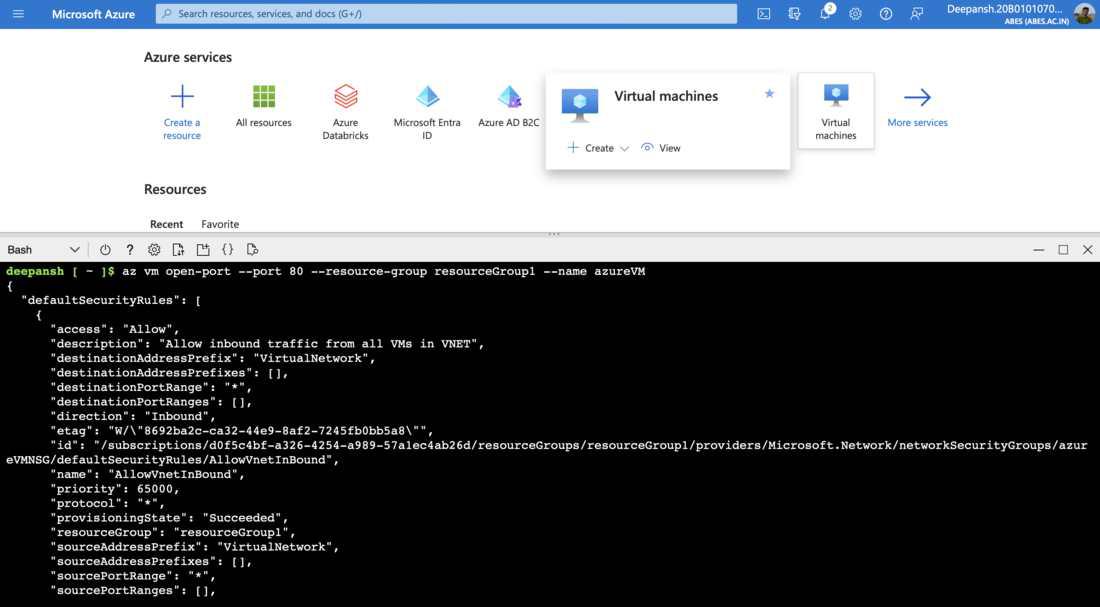Click the Cloud Shell pane divider handle
The width and height of the screenshot is (1100, 607).
(x=554, y=234)
